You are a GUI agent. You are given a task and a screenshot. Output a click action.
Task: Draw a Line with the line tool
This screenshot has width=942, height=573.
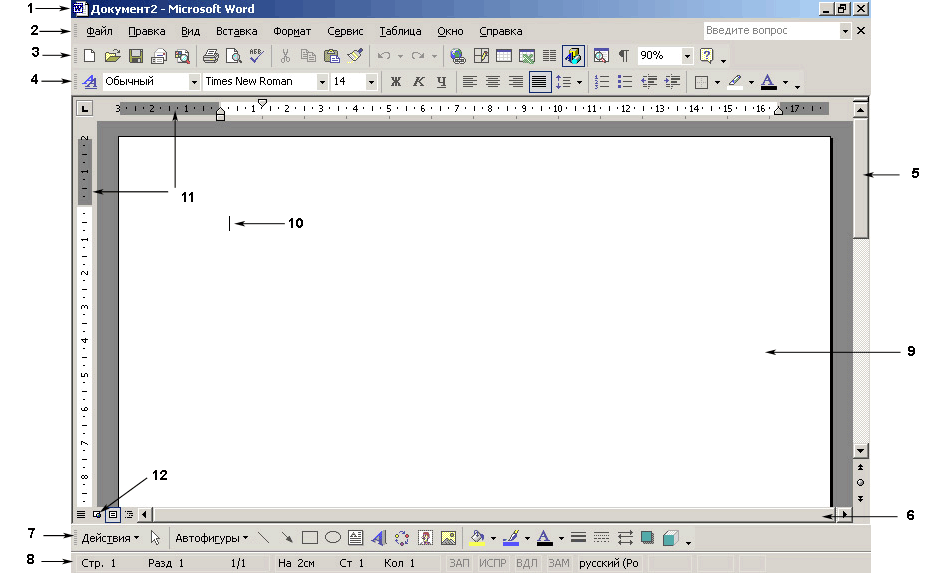click(x=264, y=538)
